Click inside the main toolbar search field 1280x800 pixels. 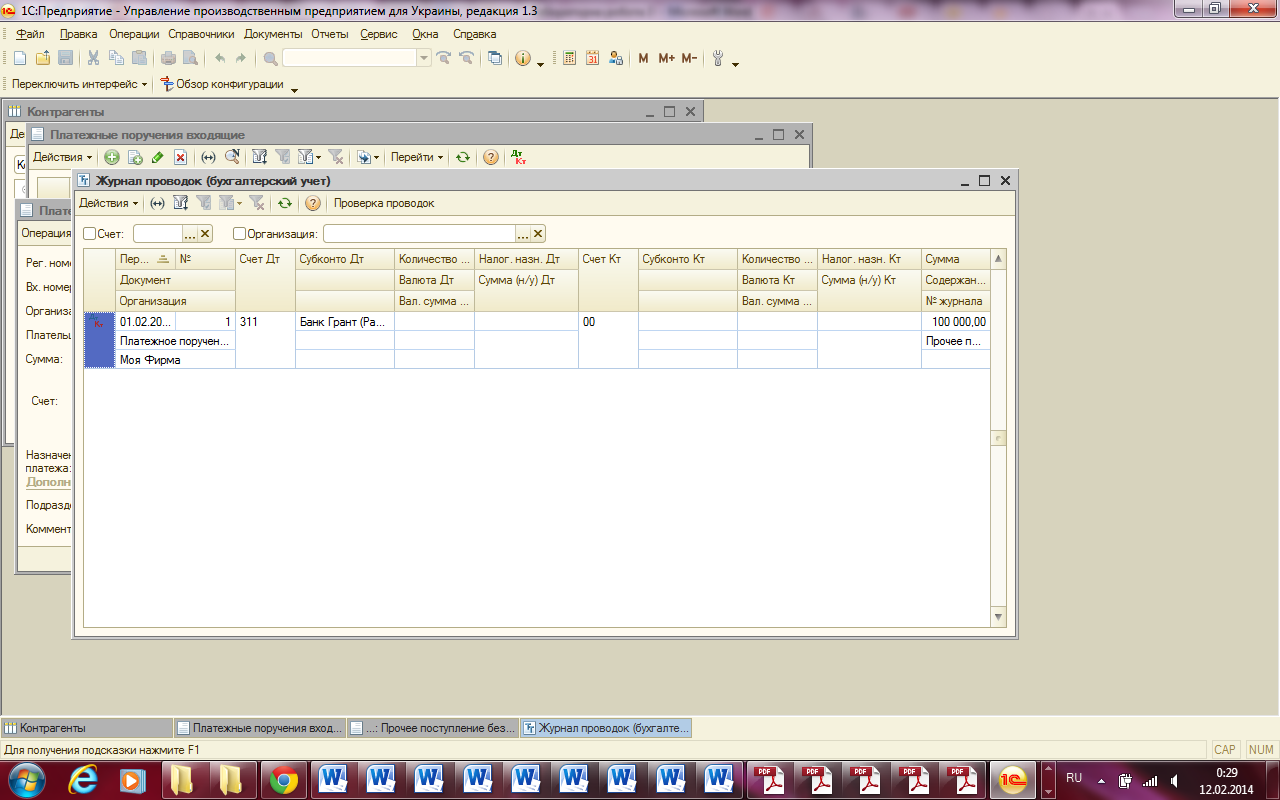(x=350, y=59)
